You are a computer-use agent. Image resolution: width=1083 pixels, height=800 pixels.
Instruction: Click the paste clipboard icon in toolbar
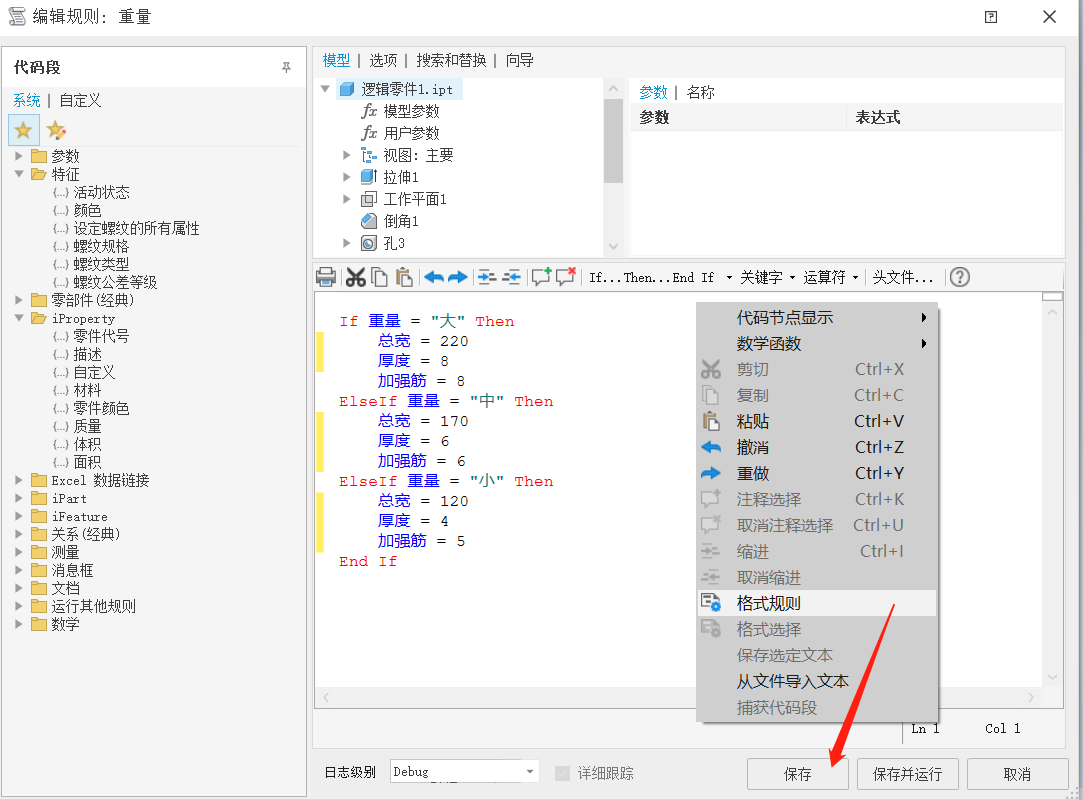tap(404, 278)
